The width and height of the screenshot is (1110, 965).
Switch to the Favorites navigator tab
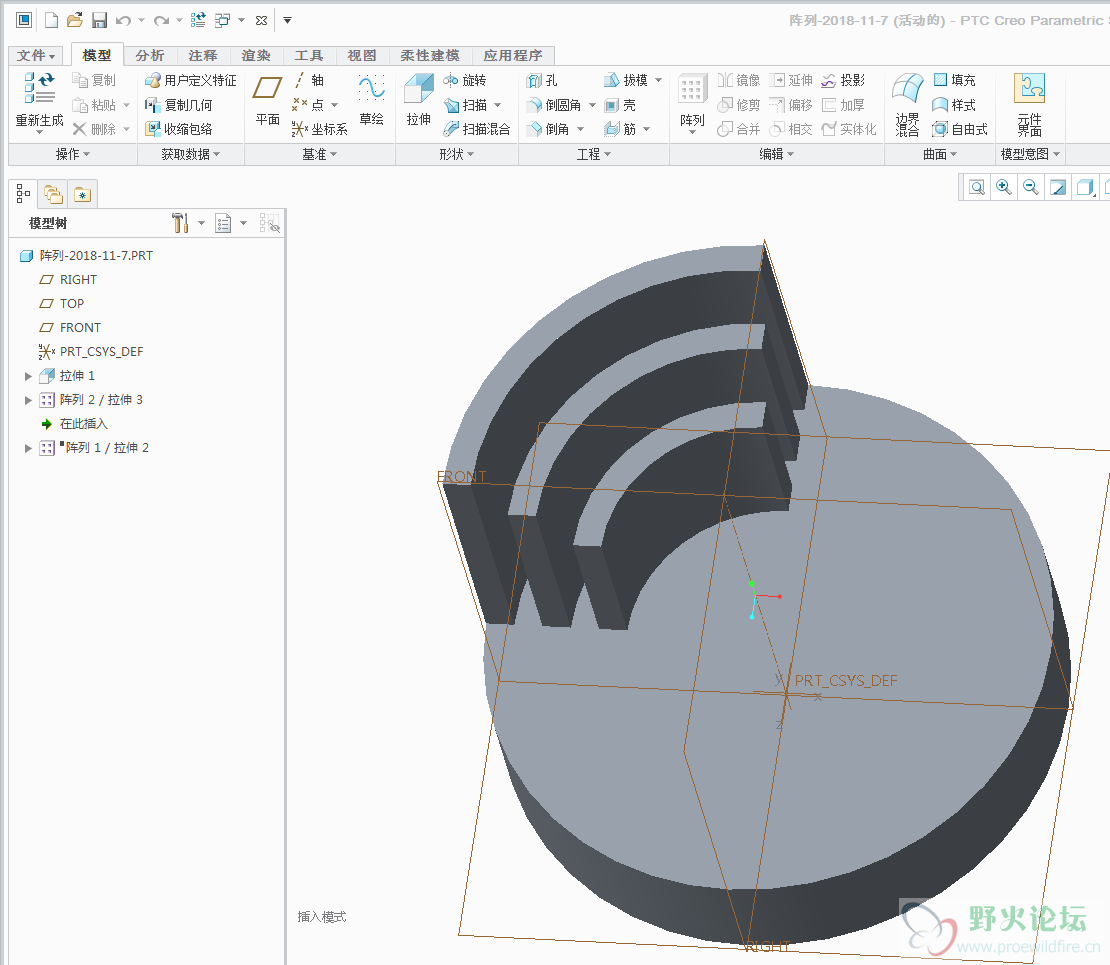[x=83, y=194]
